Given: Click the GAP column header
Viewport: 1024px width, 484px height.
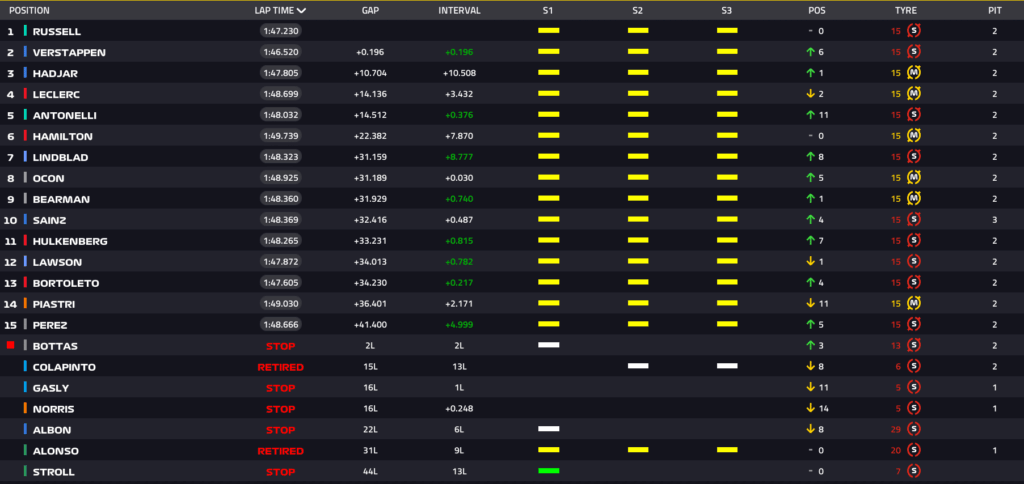Looking at the screenshot, I should (x=370, y=10).
